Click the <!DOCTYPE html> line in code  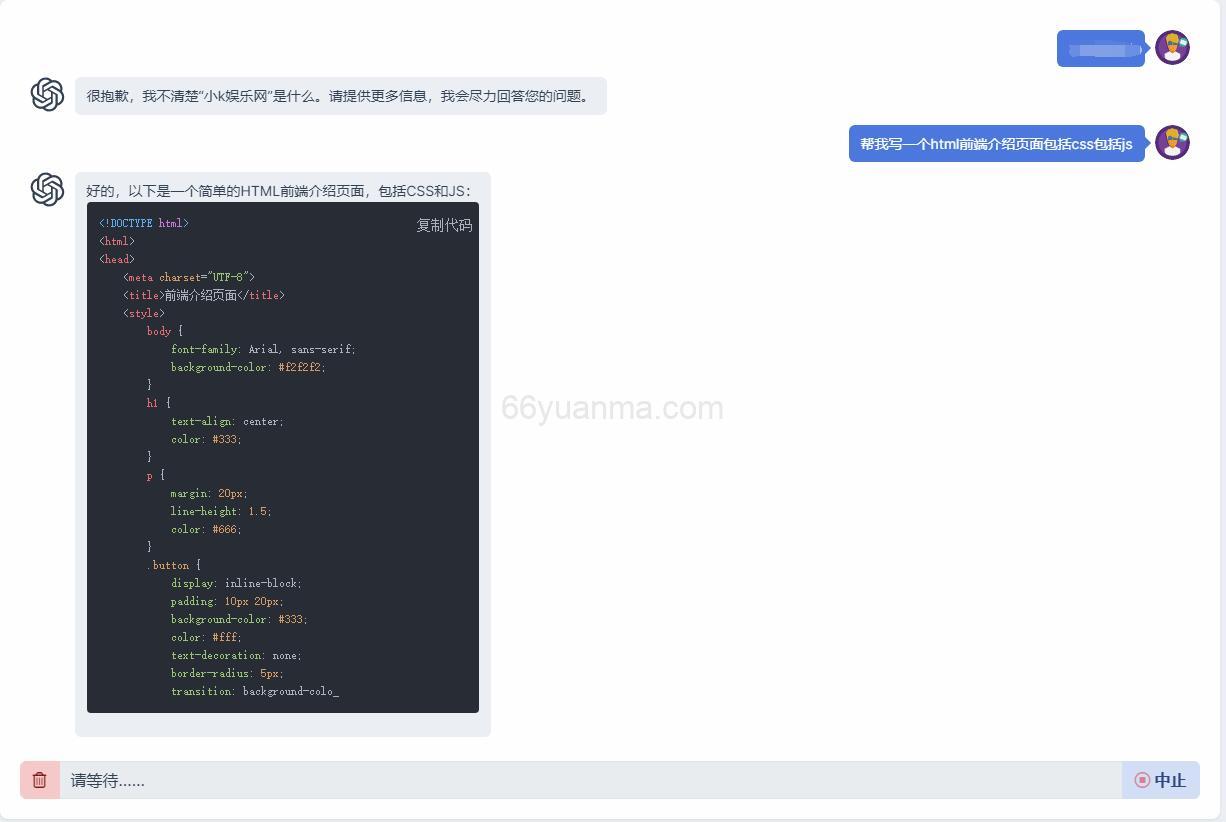coord(144,223)
